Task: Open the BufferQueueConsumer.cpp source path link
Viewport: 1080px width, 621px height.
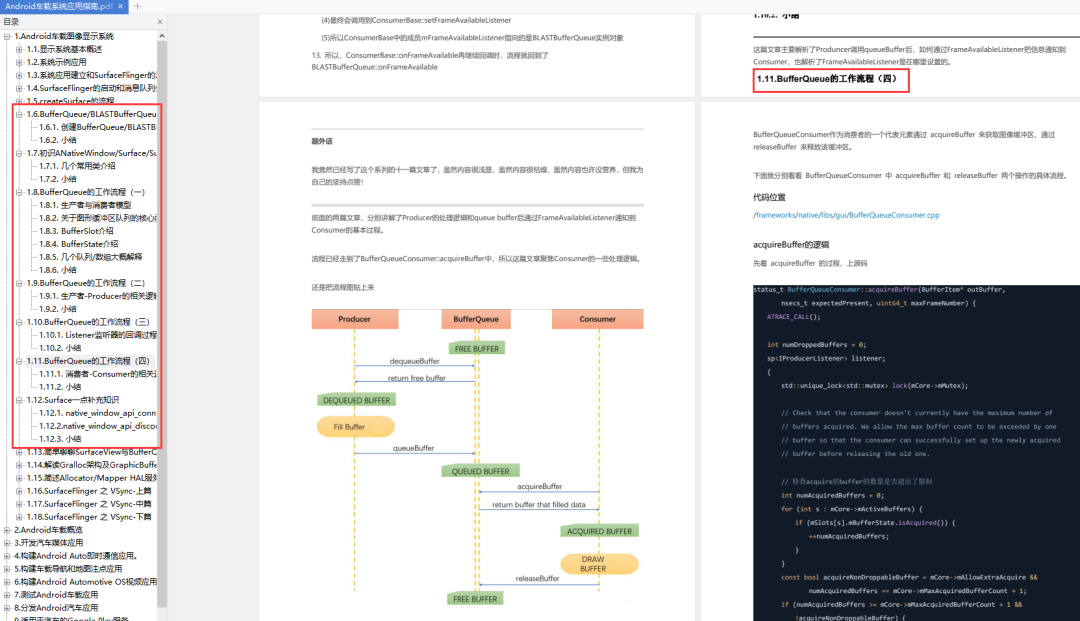Action: coord(846,215)
